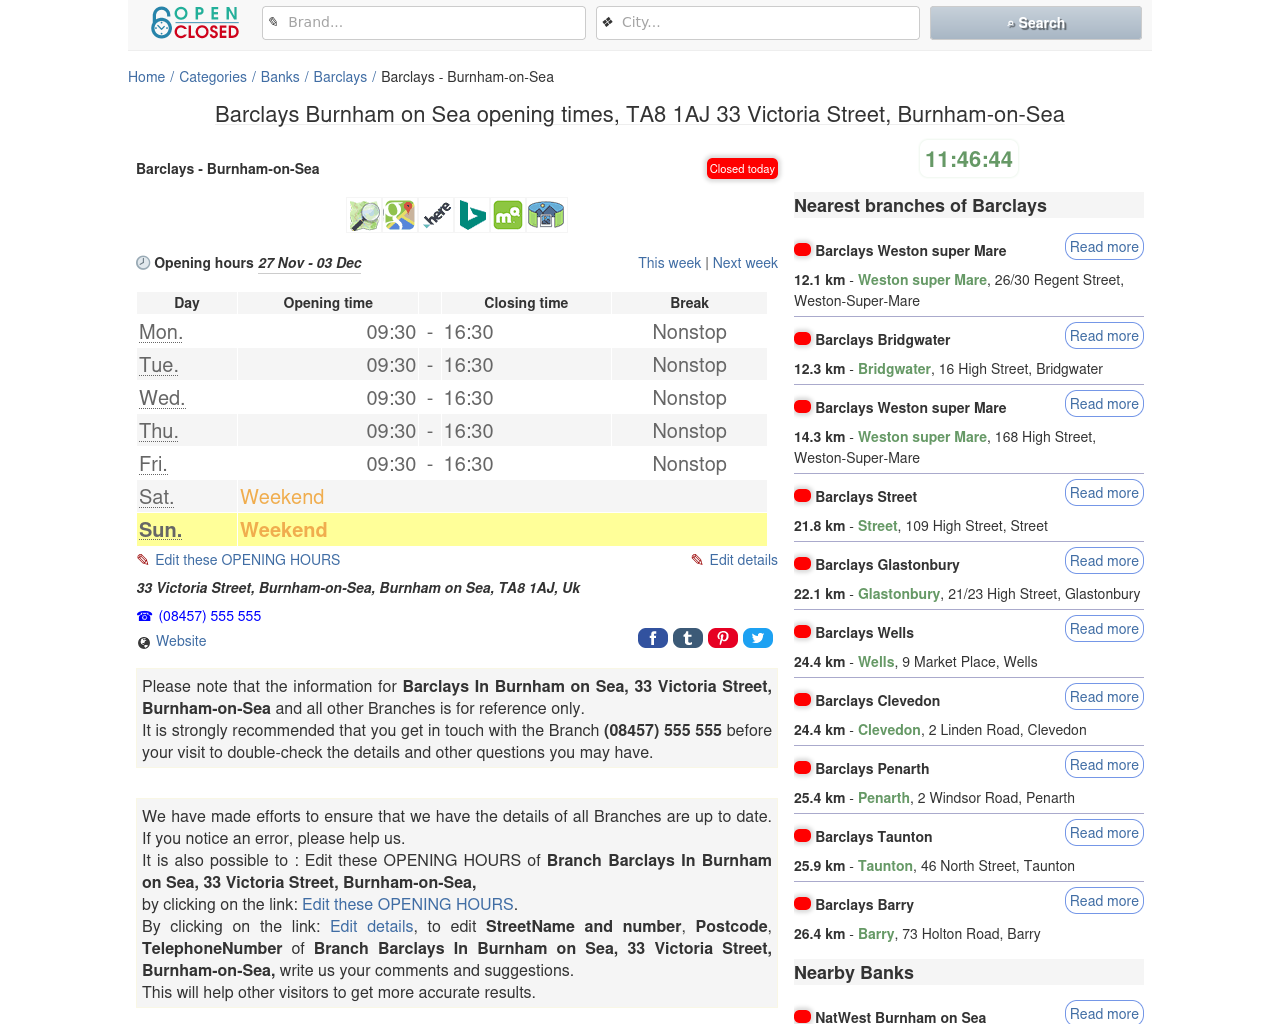The height and width of the screenshot is (1024, 1280).
Task: Focus the Brand search field
Action: (424, 23)
